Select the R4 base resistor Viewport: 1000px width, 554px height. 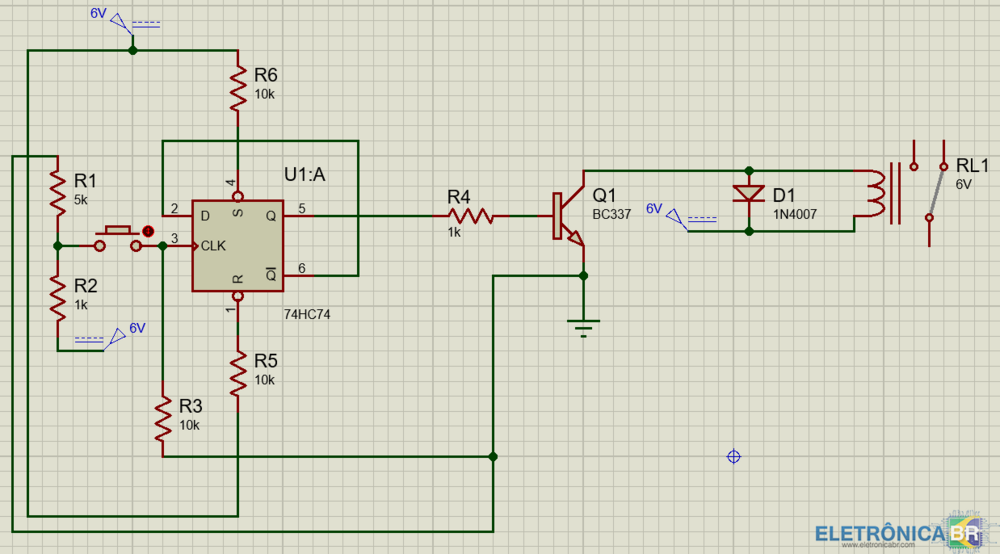pos(470,215)
